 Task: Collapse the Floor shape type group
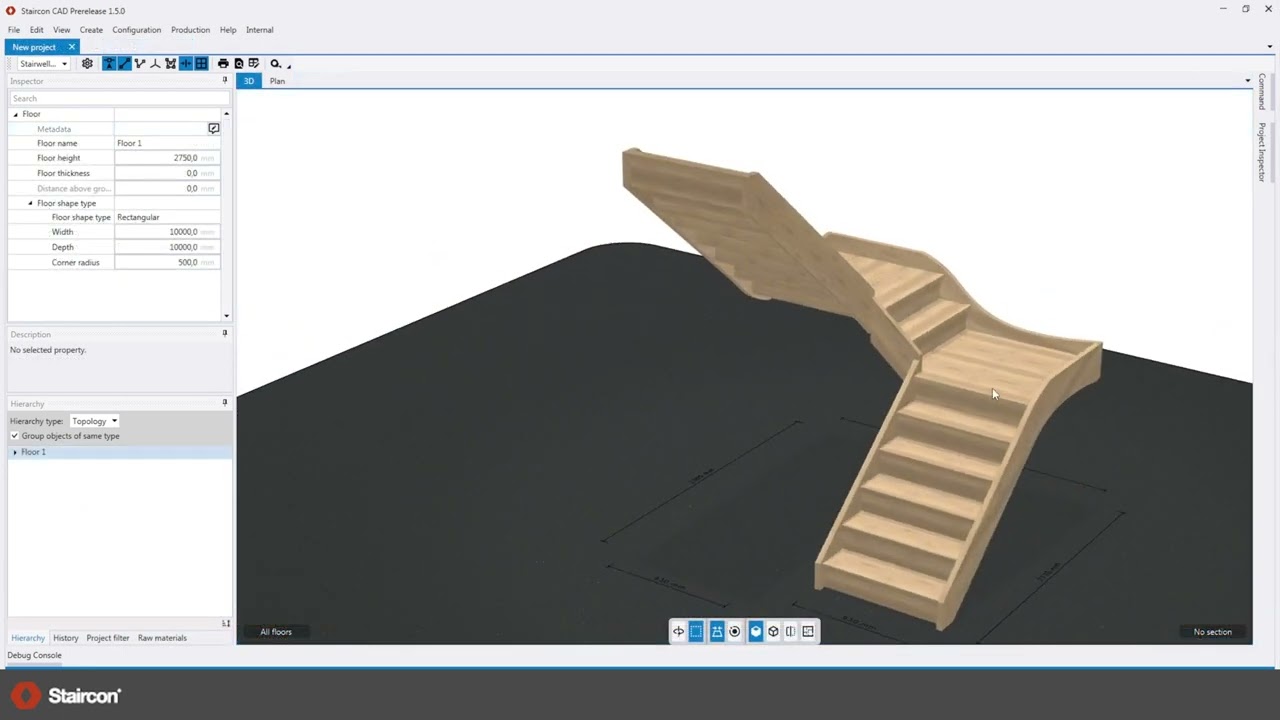click(30, 203)
